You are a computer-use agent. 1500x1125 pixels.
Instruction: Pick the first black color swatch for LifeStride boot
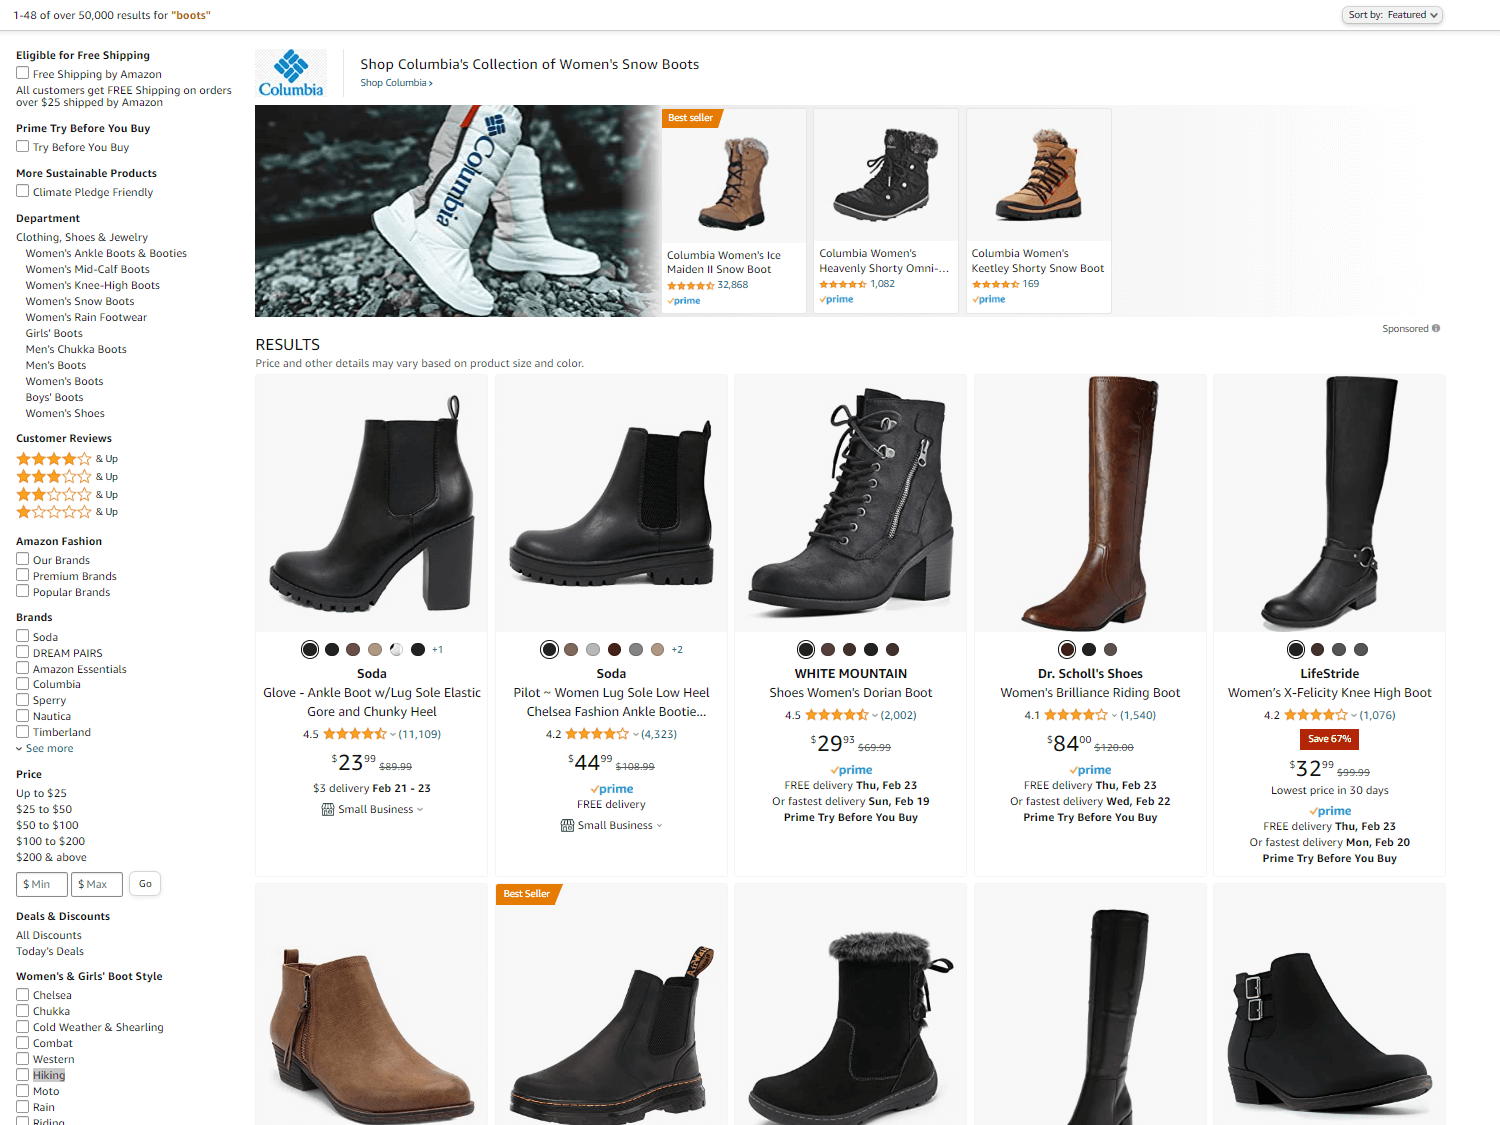pos(1296,650)
